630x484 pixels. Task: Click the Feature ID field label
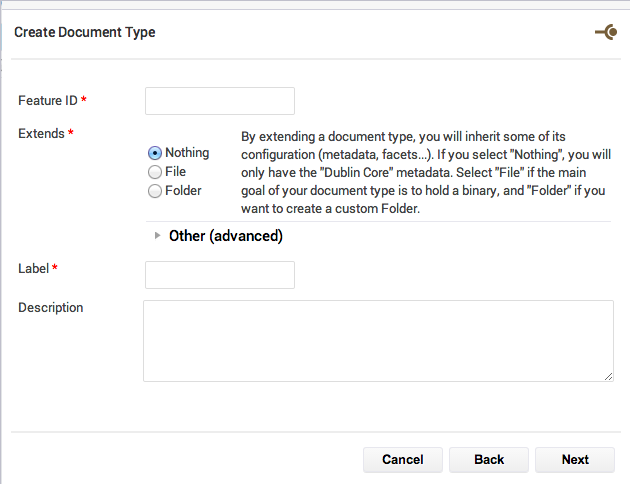48,100
